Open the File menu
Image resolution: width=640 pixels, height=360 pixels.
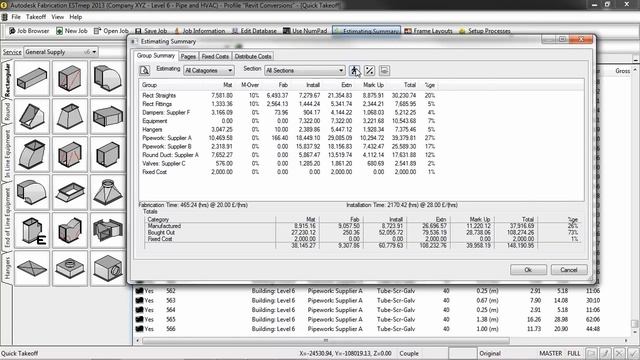click(16, 17)
